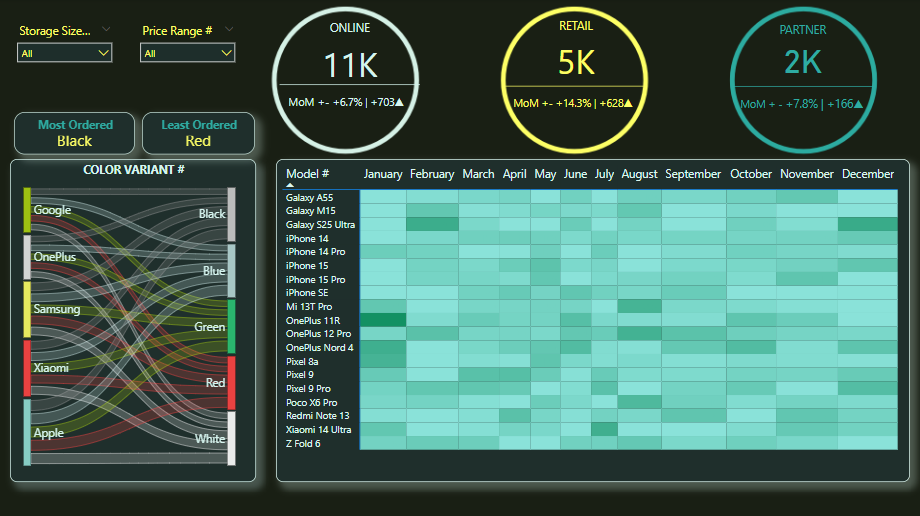The width and height of the screenshot is (920, 516).
Task: Select the OnePlus 11R row label
Action: (313, 321)
